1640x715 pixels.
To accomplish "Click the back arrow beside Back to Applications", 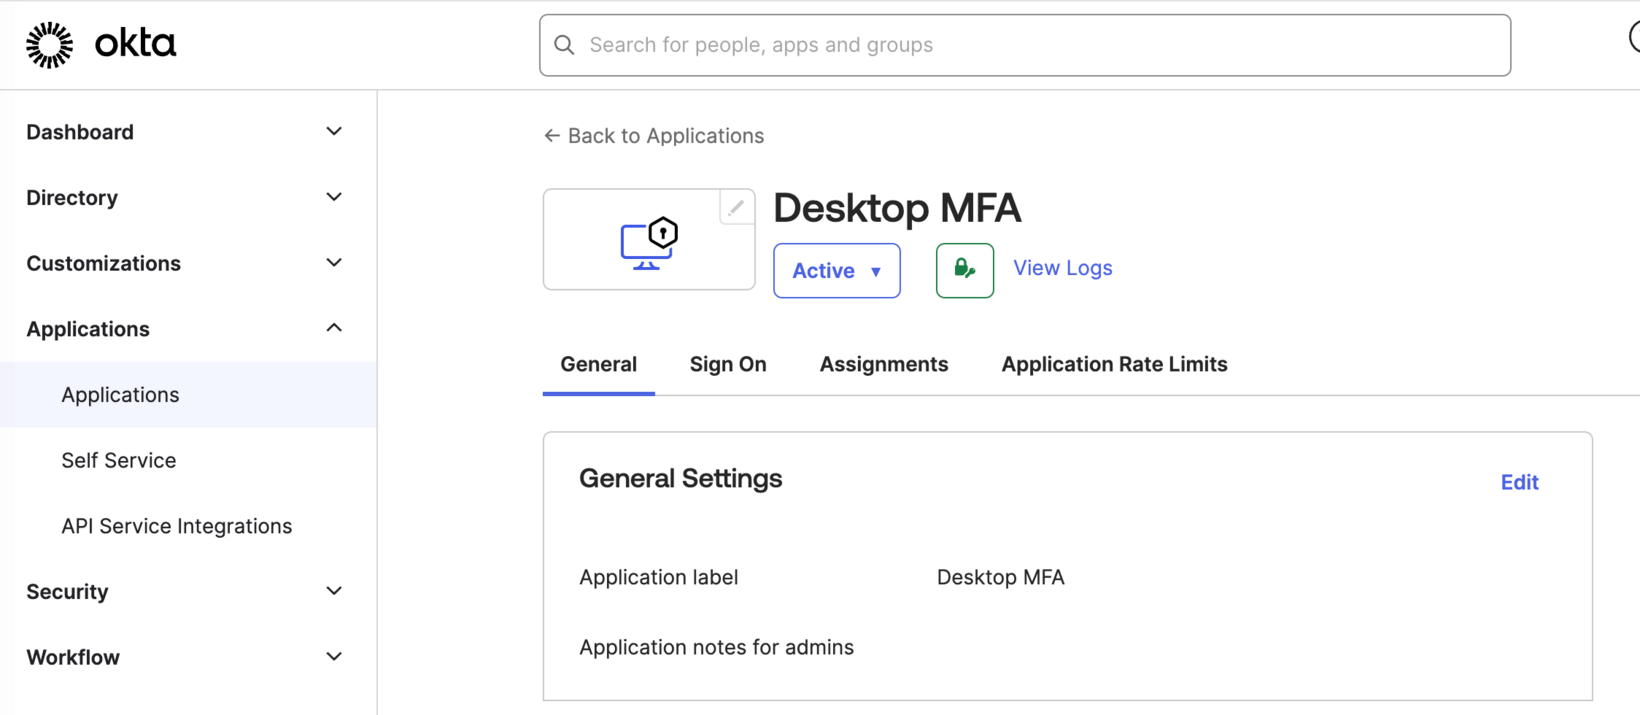I will click(x=551, y=136).
